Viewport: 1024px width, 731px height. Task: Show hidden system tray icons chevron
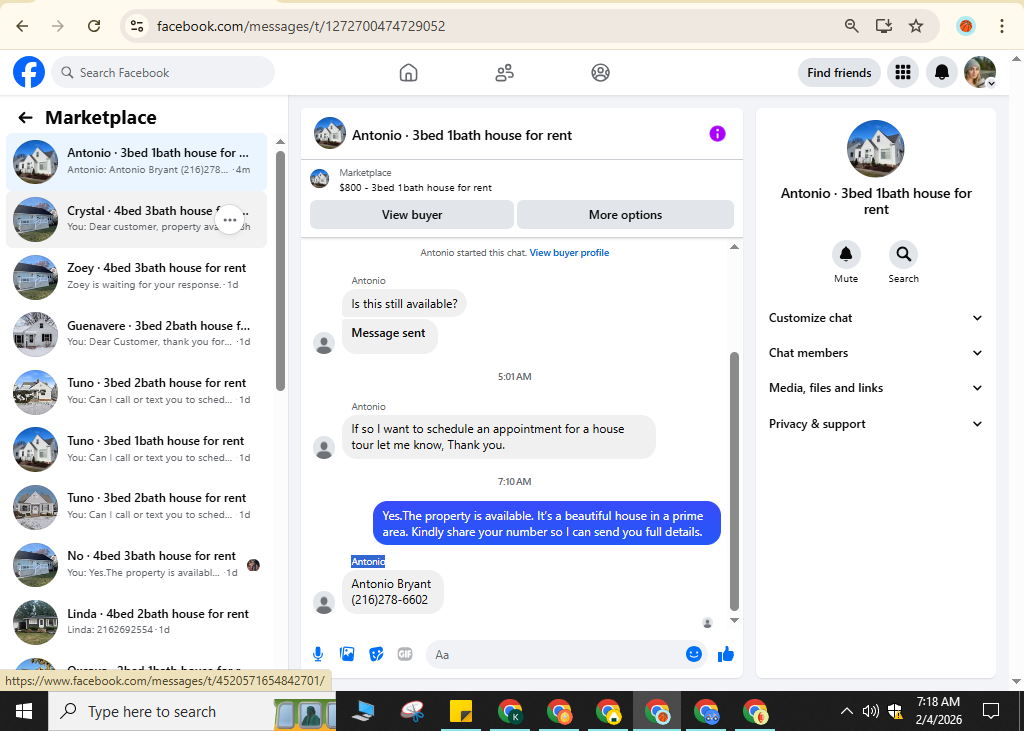[x=846, y=711]
